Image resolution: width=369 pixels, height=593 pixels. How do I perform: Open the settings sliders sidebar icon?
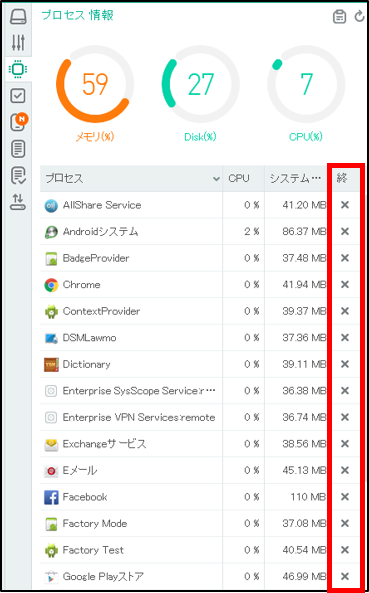[18, 43]
